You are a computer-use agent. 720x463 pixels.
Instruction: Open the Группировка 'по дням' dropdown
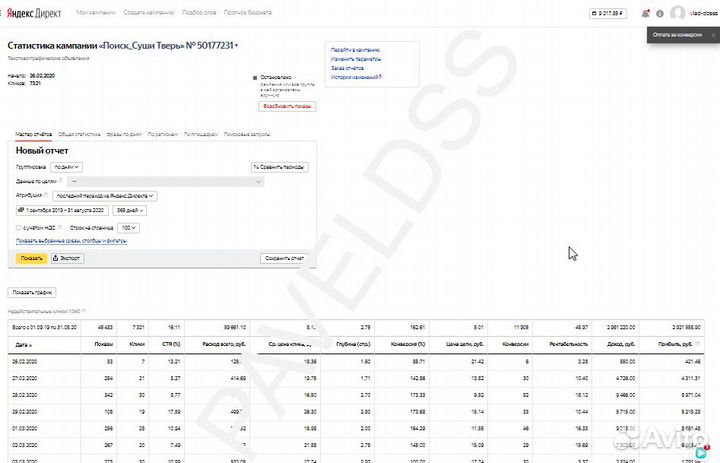pos(67,167)
